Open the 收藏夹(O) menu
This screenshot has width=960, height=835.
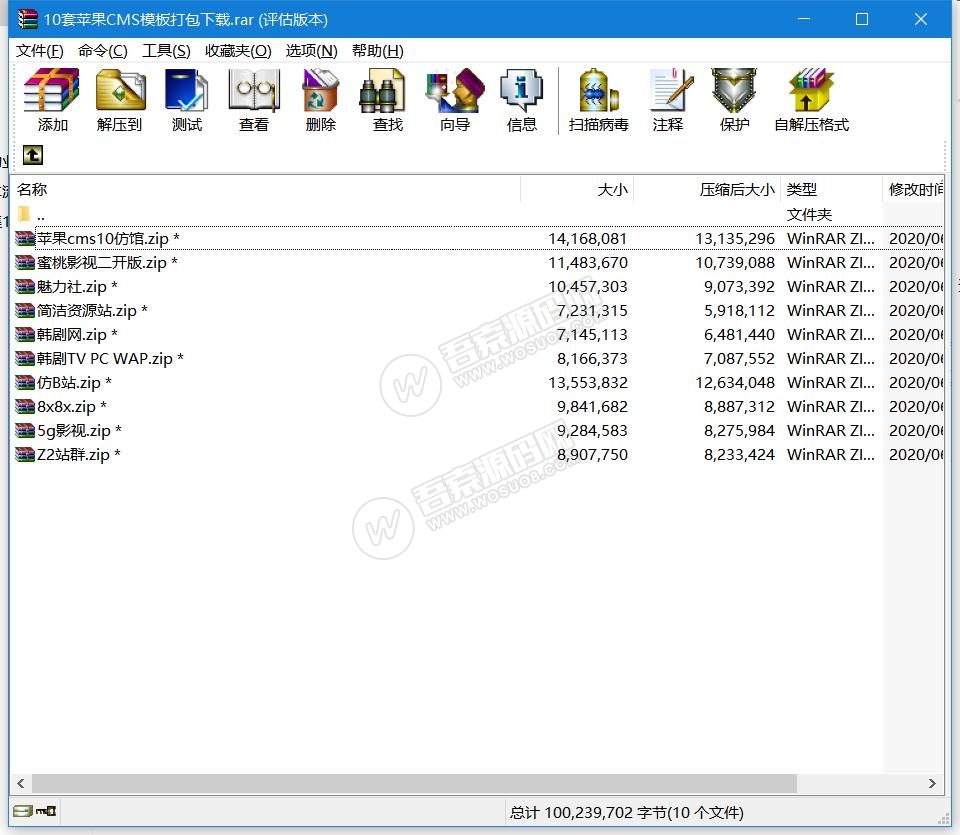(238, 51)
